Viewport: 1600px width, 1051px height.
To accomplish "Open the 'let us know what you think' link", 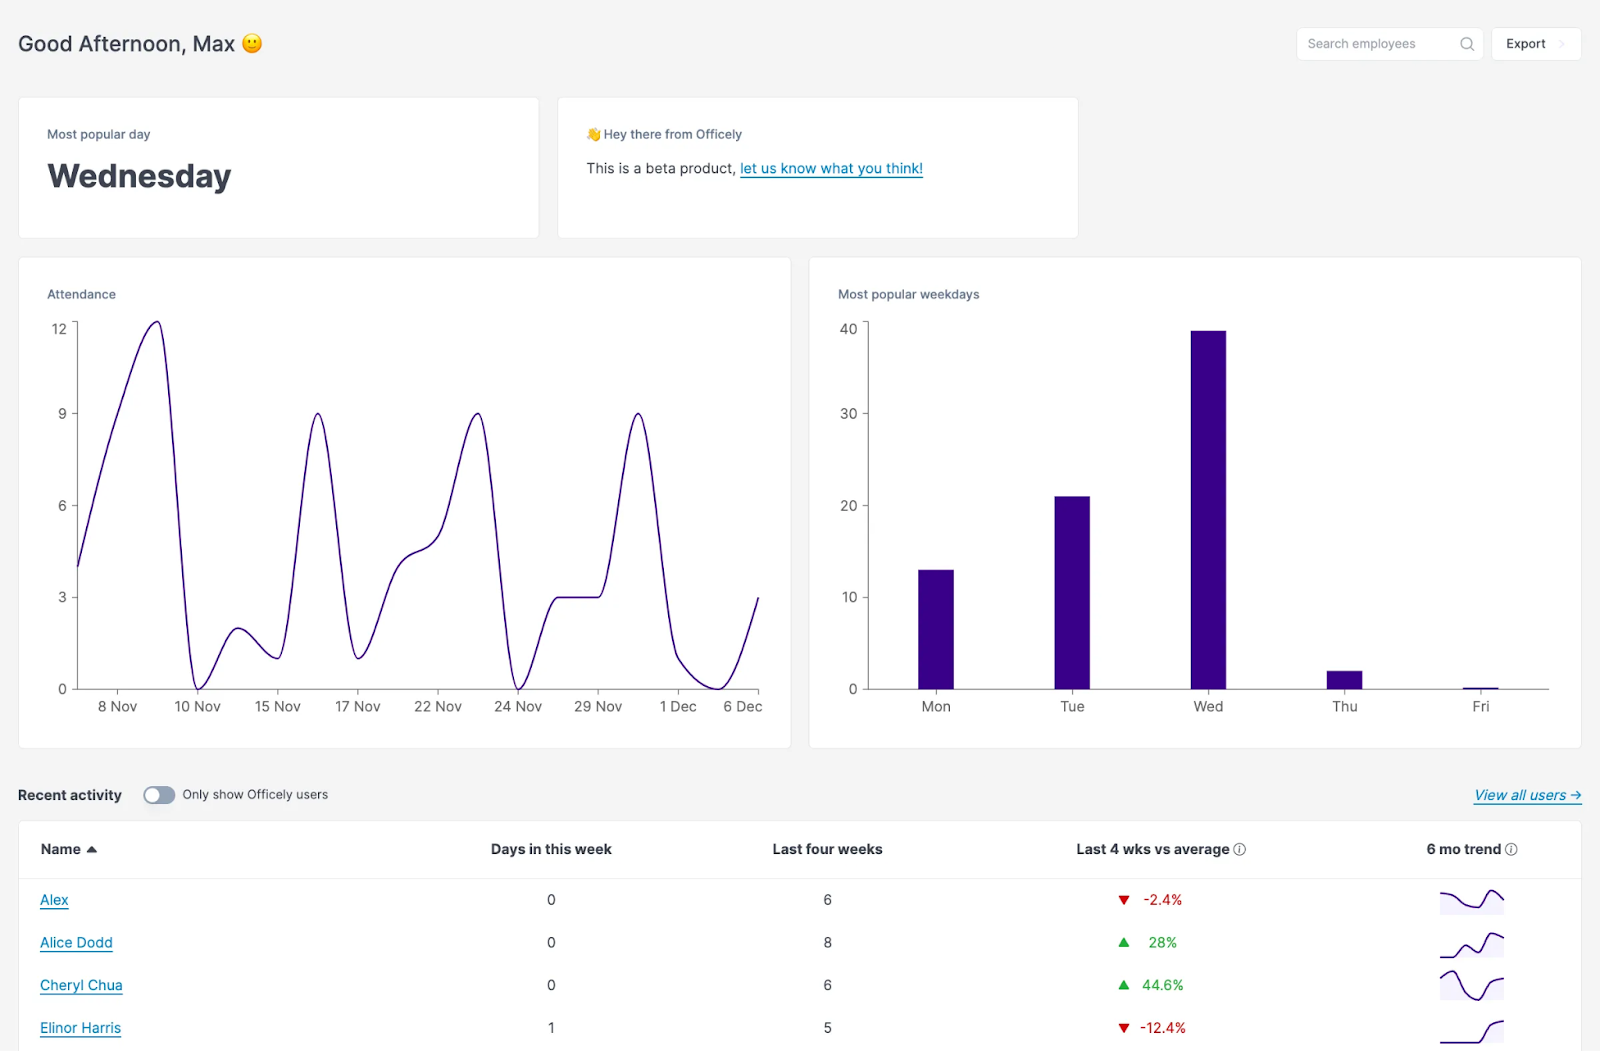I will point(831,168).
